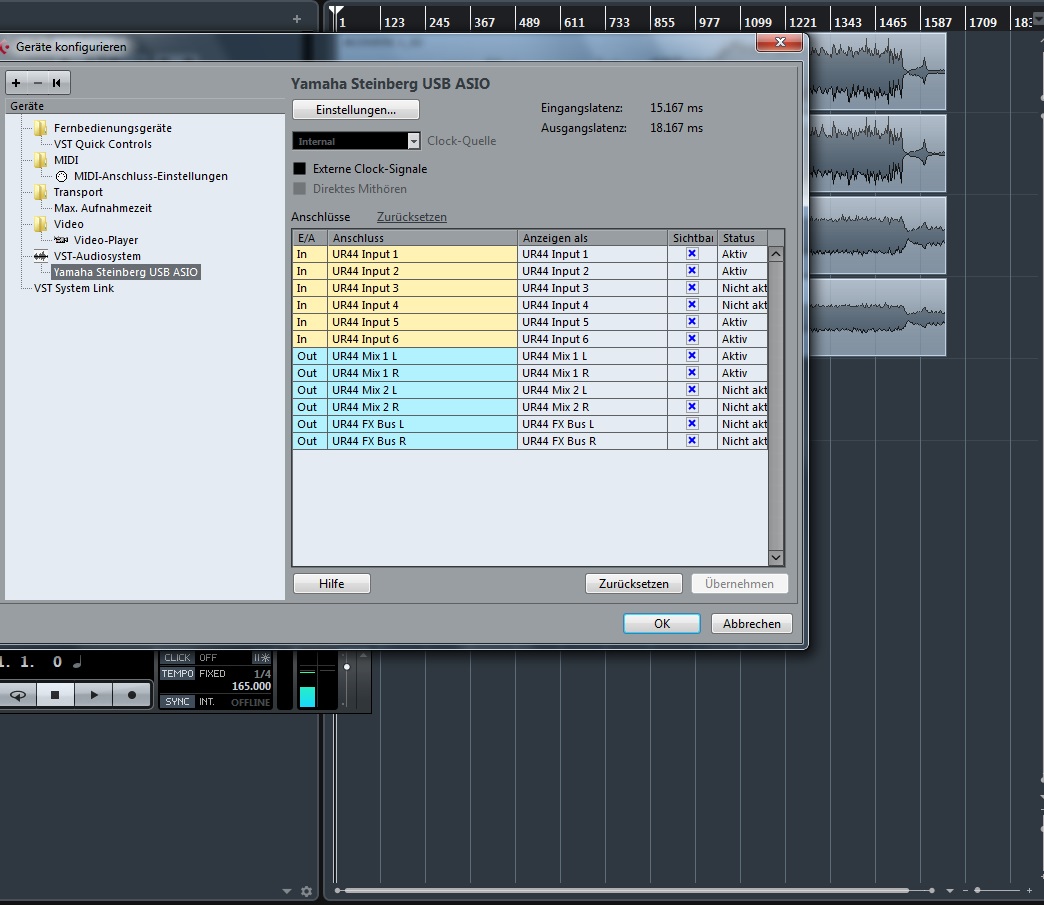Click the minus icon to remove a device
Image resolution: width=1044 pixels, height=905 pixels.
pyautogui.click(x=37, y=83)
